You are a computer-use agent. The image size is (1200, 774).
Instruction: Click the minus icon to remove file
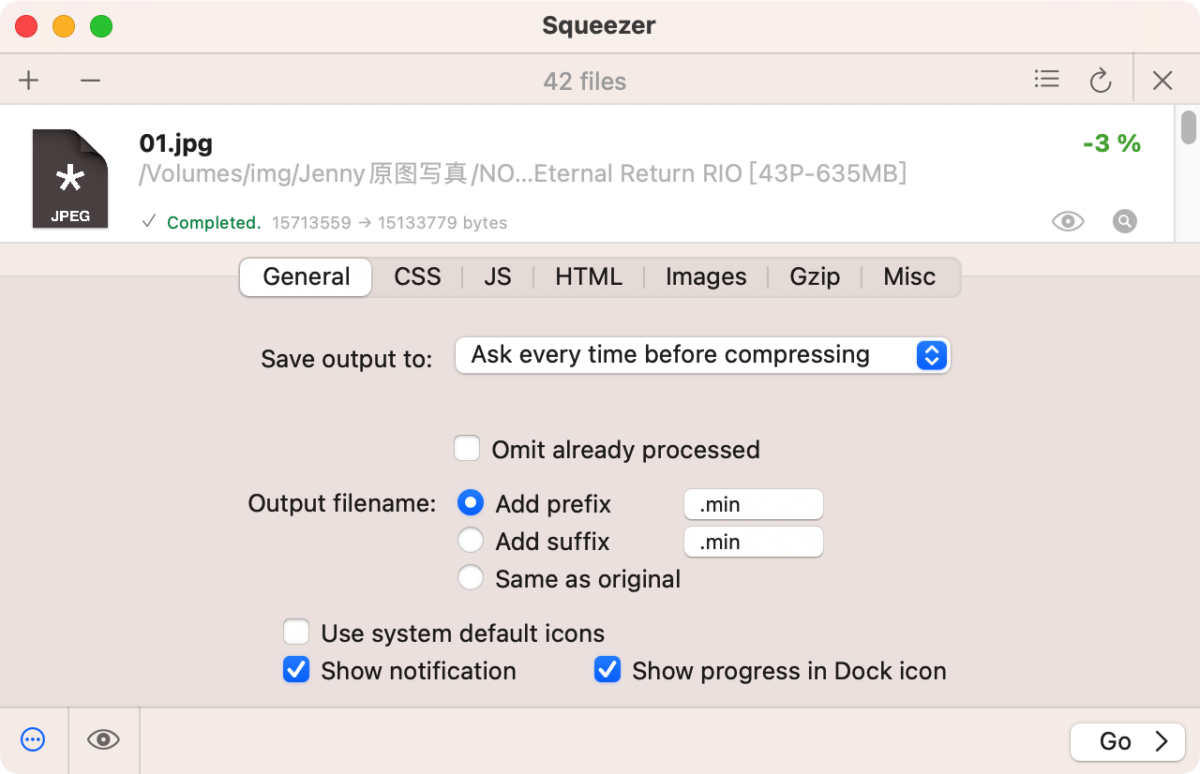90,81
